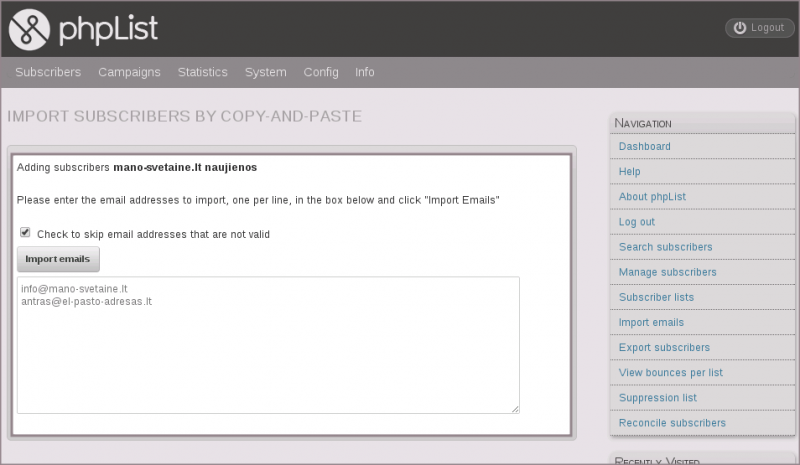Open the Statistics menu
The width and height of the screenshot is (800, 465).
point(203,72)
